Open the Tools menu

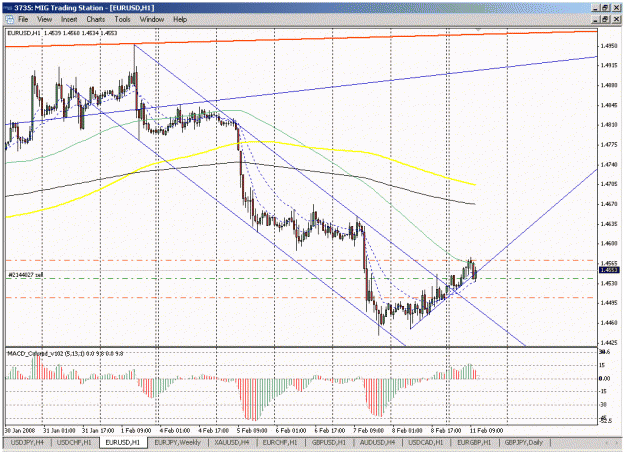click(122, 19)
